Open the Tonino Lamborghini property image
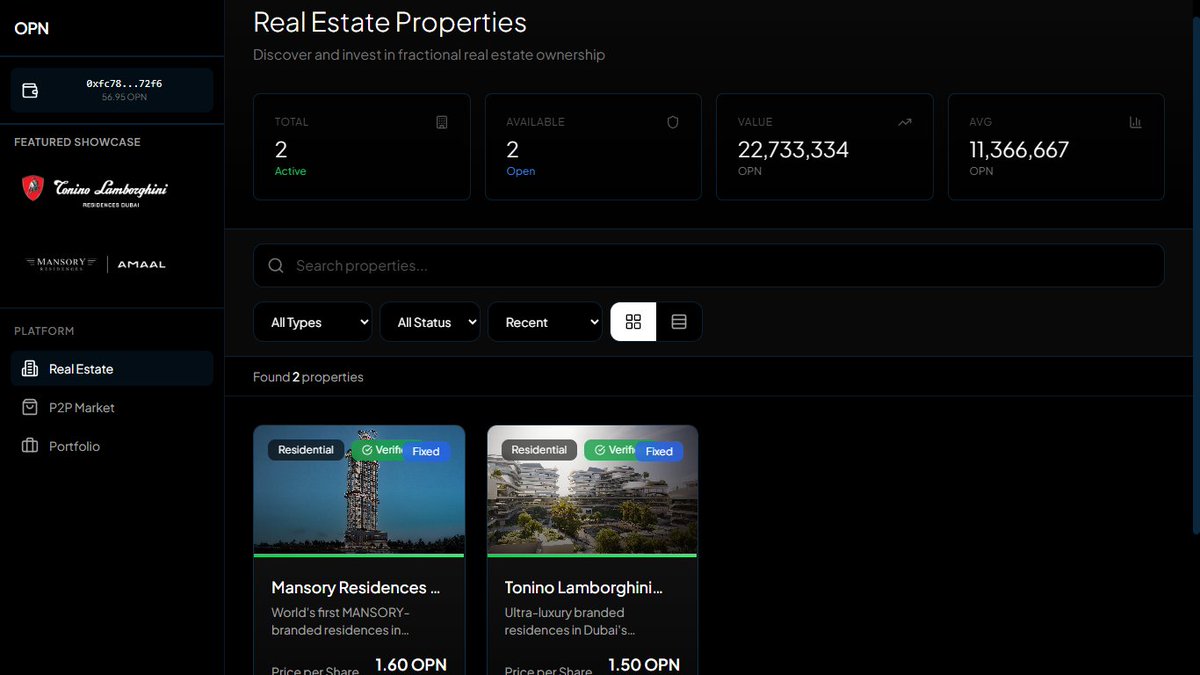Screen dimensions: 1200x675 click(592, 490)
